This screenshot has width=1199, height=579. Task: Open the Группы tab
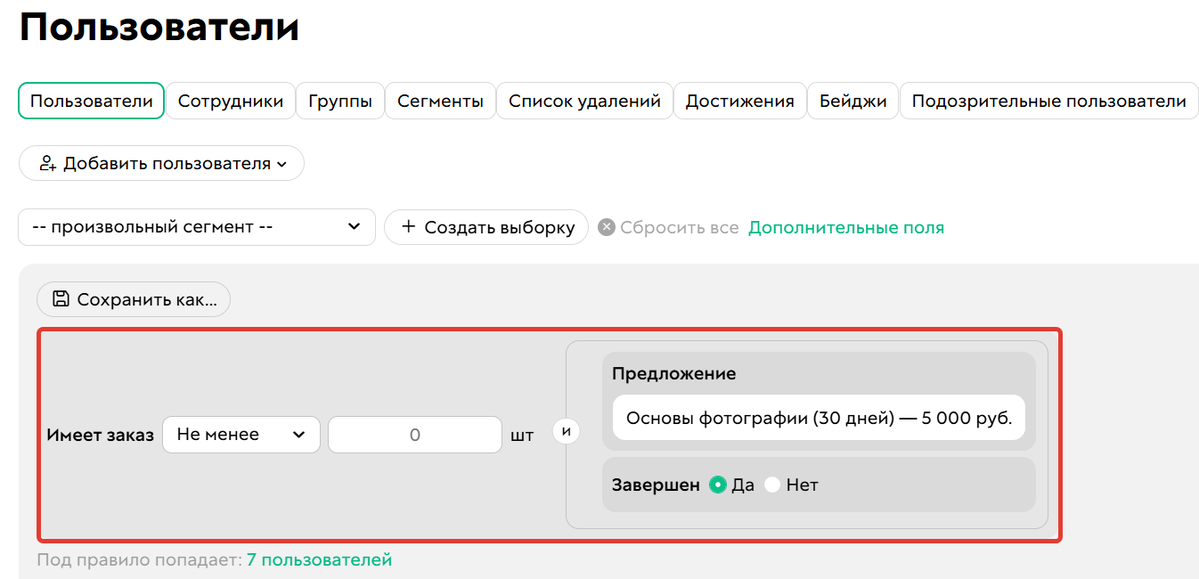(340, 100)
